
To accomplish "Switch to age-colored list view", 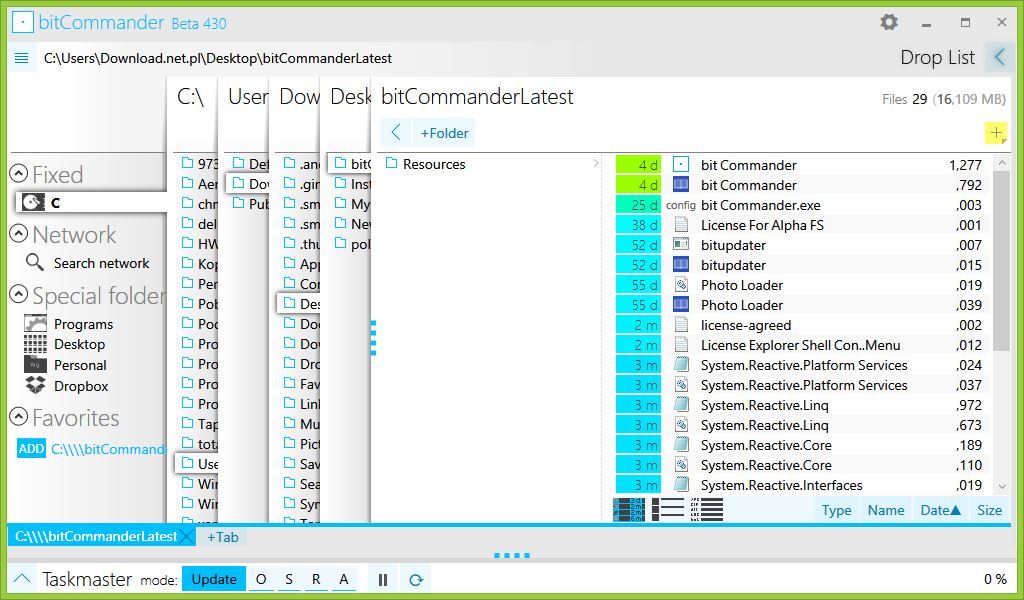I will click(629, 509).
